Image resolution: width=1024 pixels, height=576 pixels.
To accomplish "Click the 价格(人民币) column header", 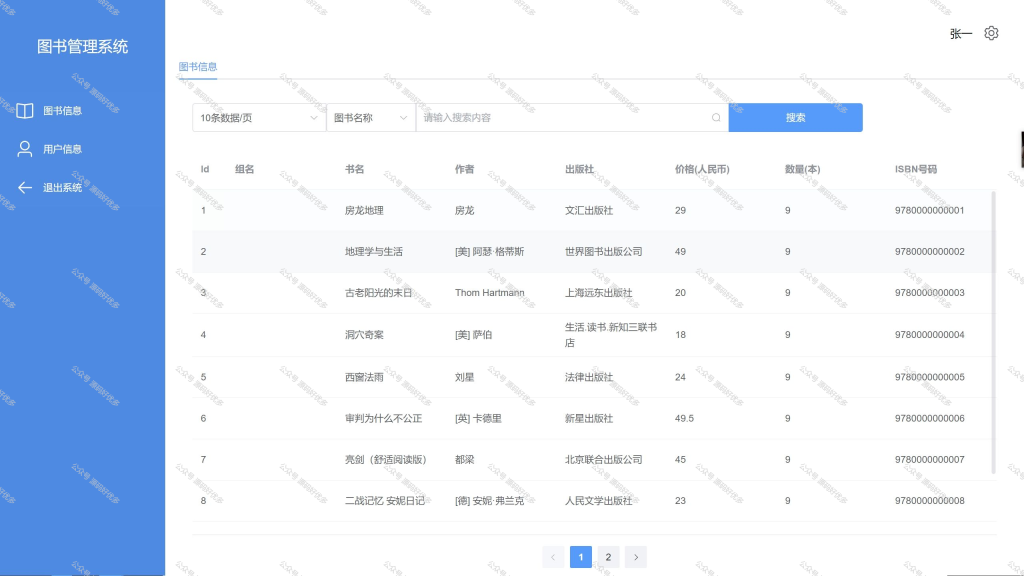I will click(702, 169).
